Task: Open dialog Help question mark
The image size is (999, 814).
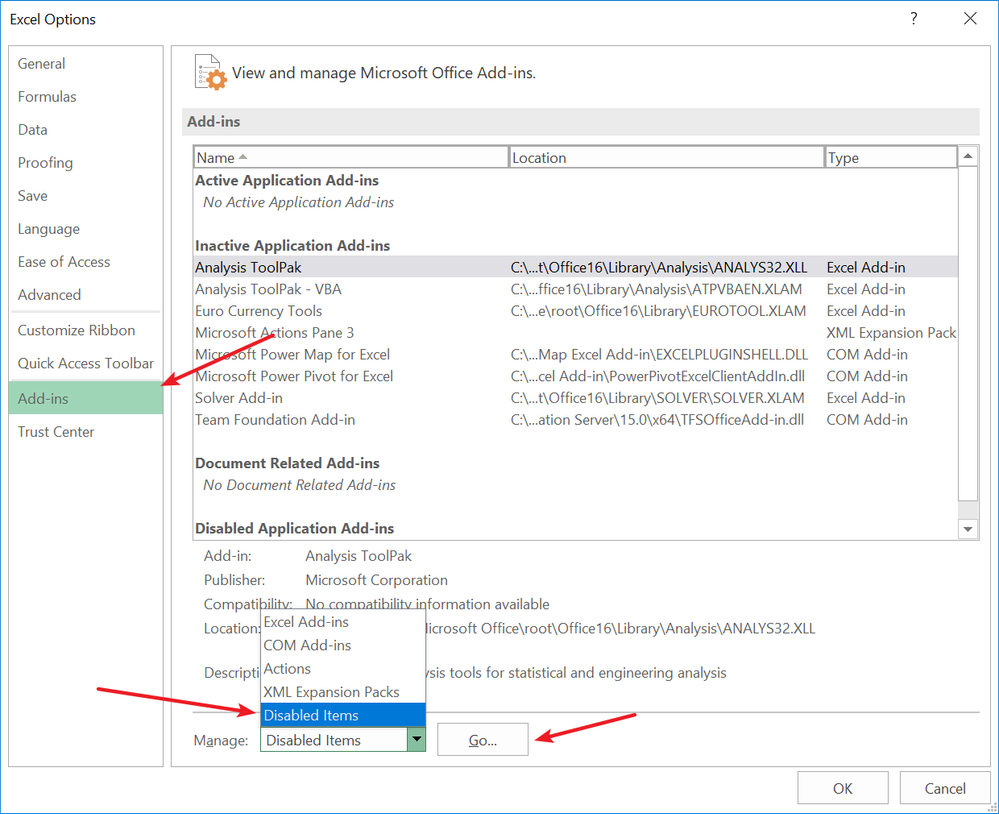Action: pos(914,18)
